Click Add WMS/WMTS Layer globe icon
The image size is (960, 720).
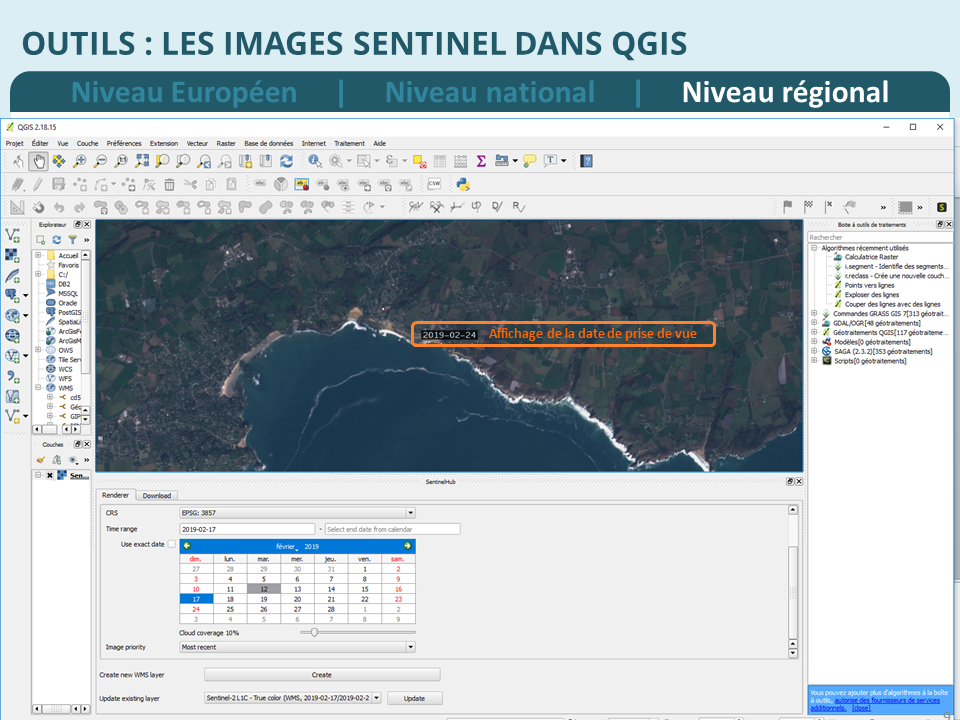point(12,336)
